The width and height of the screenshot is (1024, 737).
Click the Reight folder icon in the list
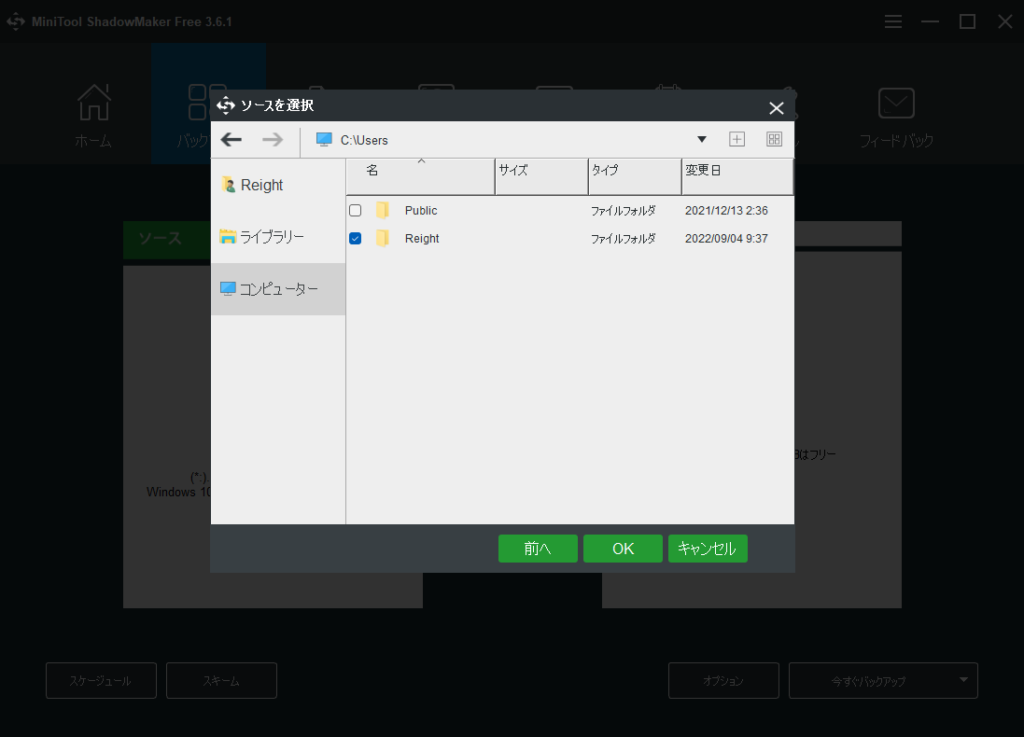pyautogui.click(x=382, y=239)
